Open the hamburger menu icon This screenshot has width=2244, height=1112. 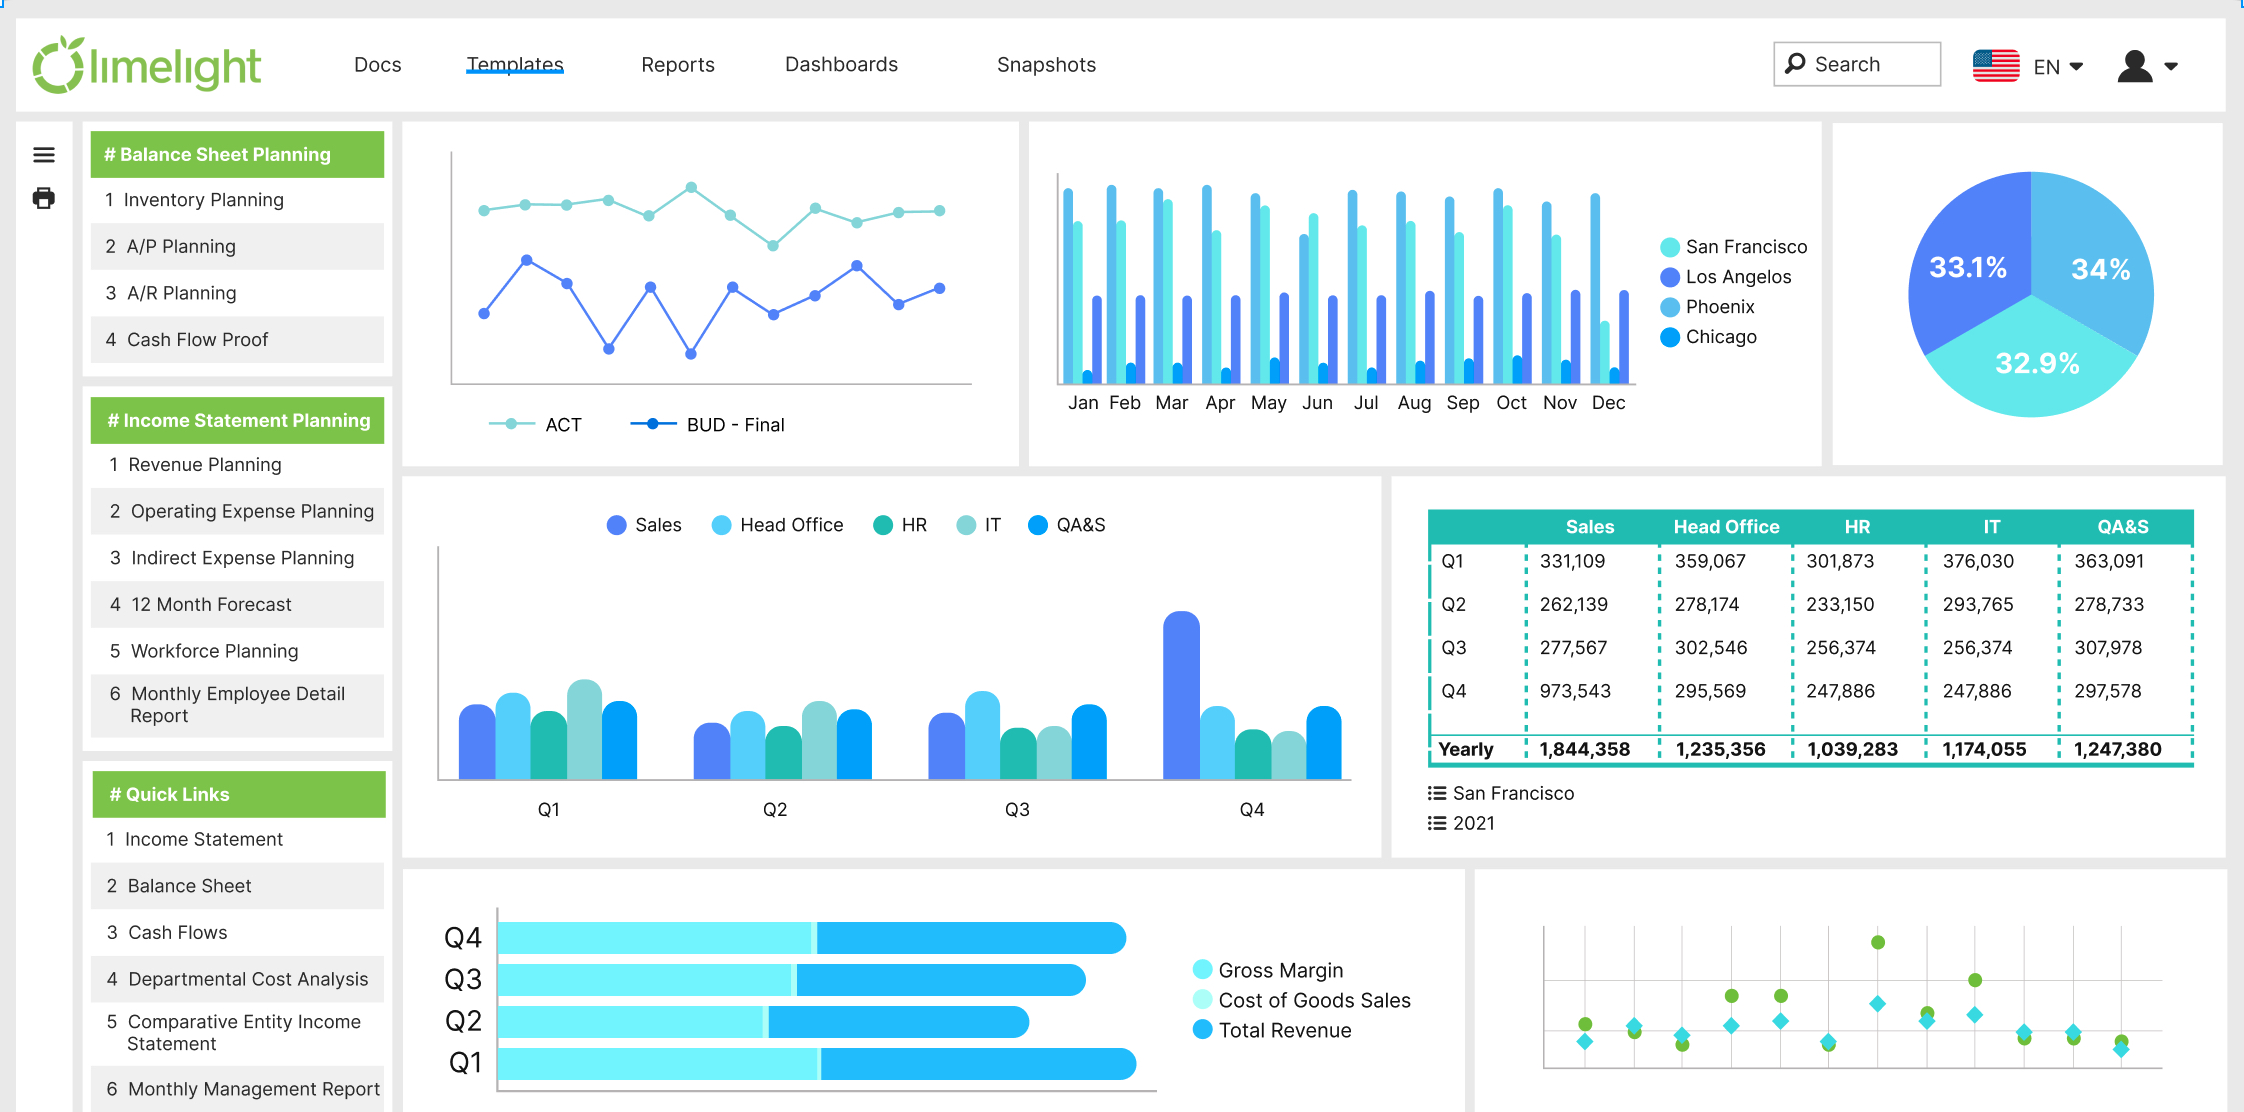tap(43, 155)
